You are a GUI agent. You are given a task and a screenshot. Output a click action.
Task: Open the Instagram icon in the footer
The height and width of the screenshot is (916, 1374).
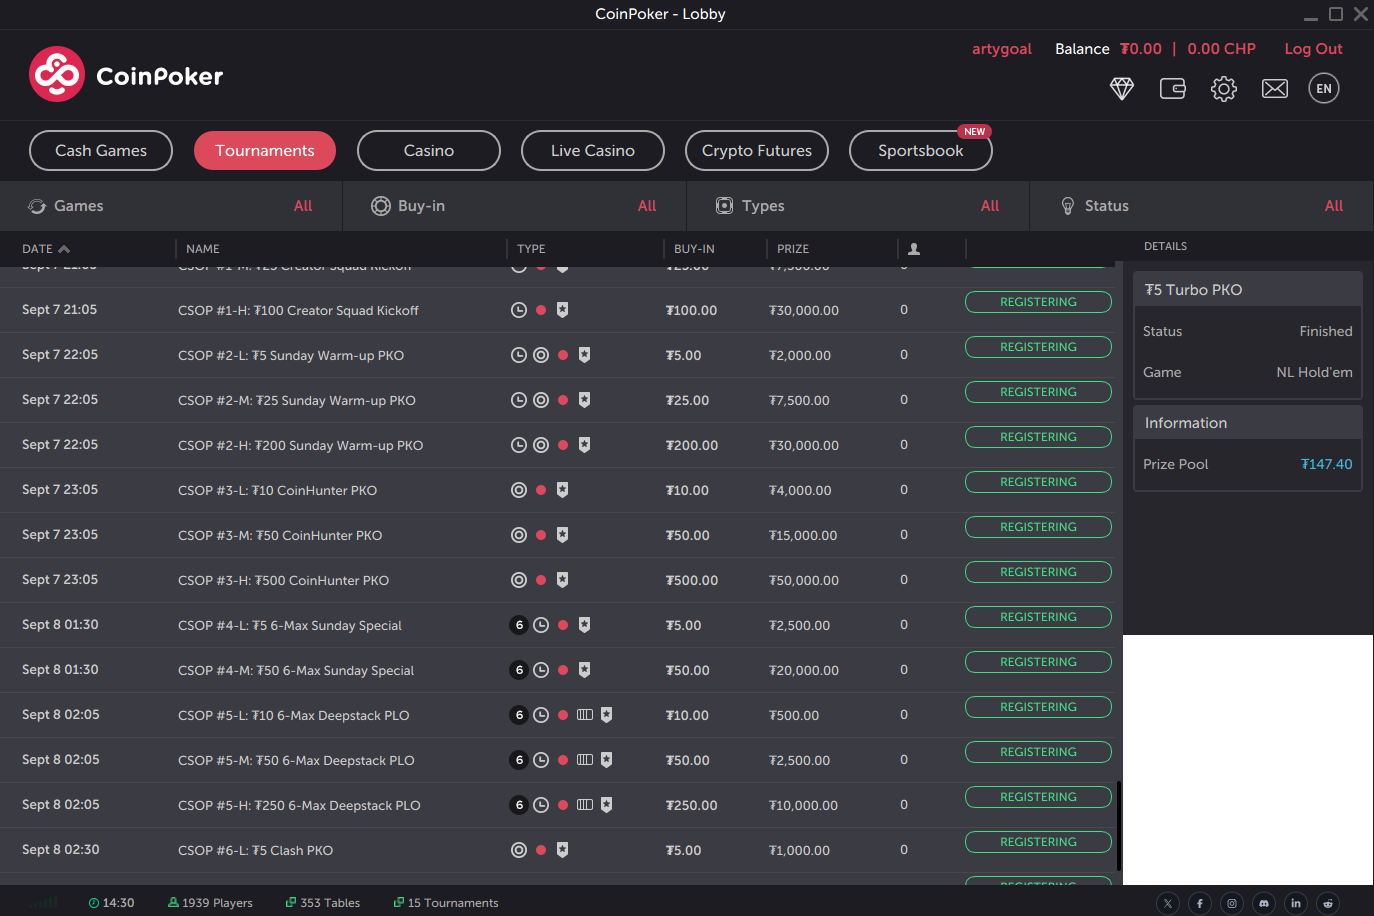click(x=1231, y=902)
